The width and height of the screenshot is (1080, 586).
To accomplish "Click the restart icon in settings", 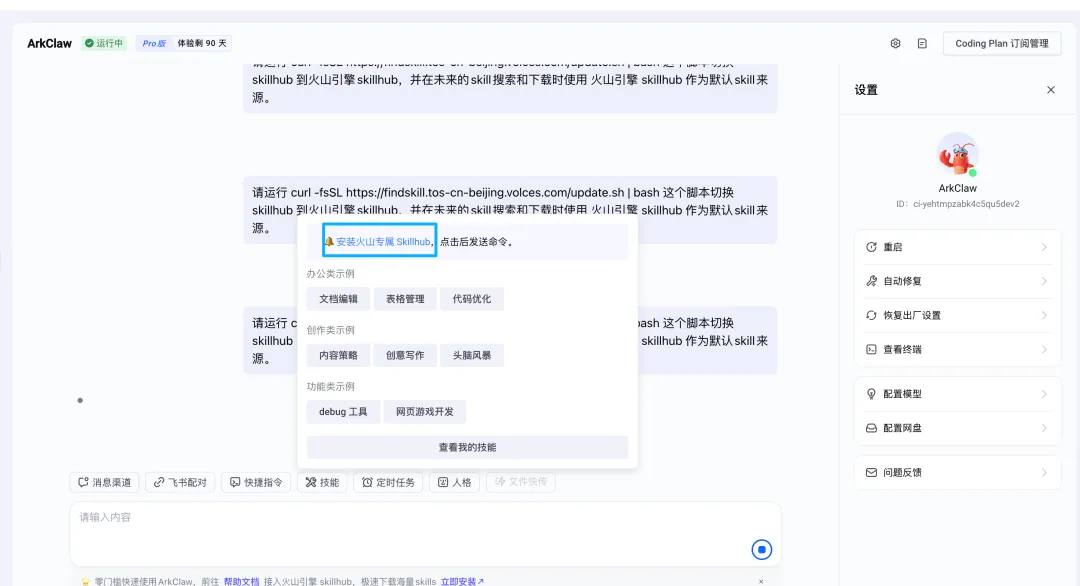I will click(x=871, y=247).
